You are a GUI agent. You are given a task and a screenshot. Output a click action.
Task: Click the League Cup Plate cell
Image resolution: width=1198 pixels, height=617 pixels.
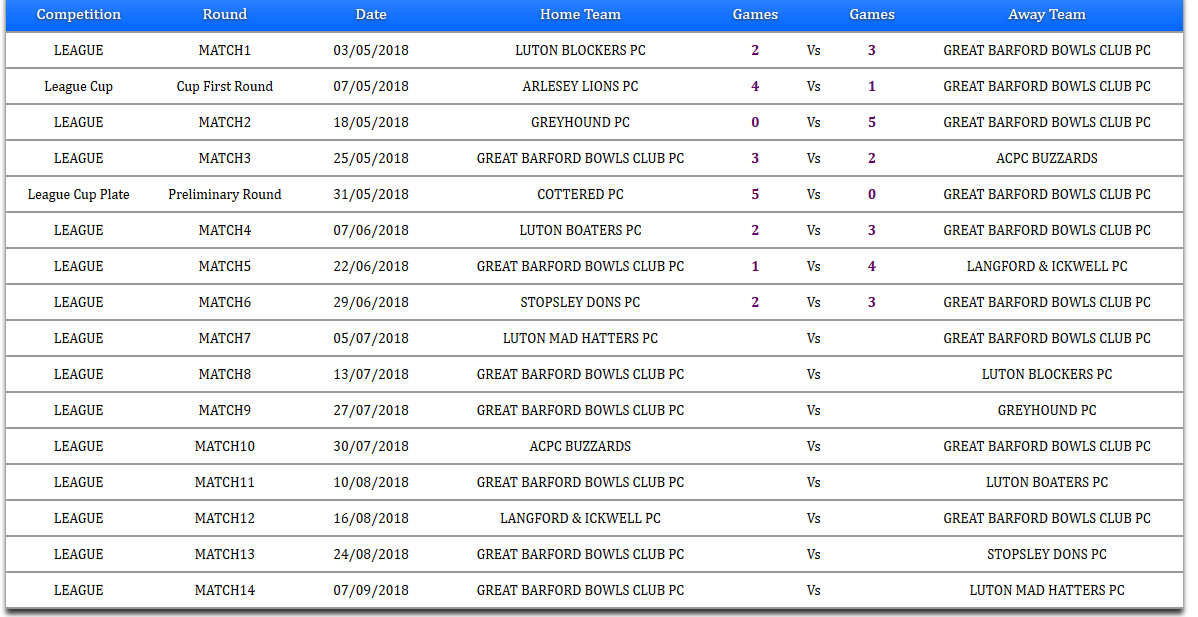coord(79,194)
